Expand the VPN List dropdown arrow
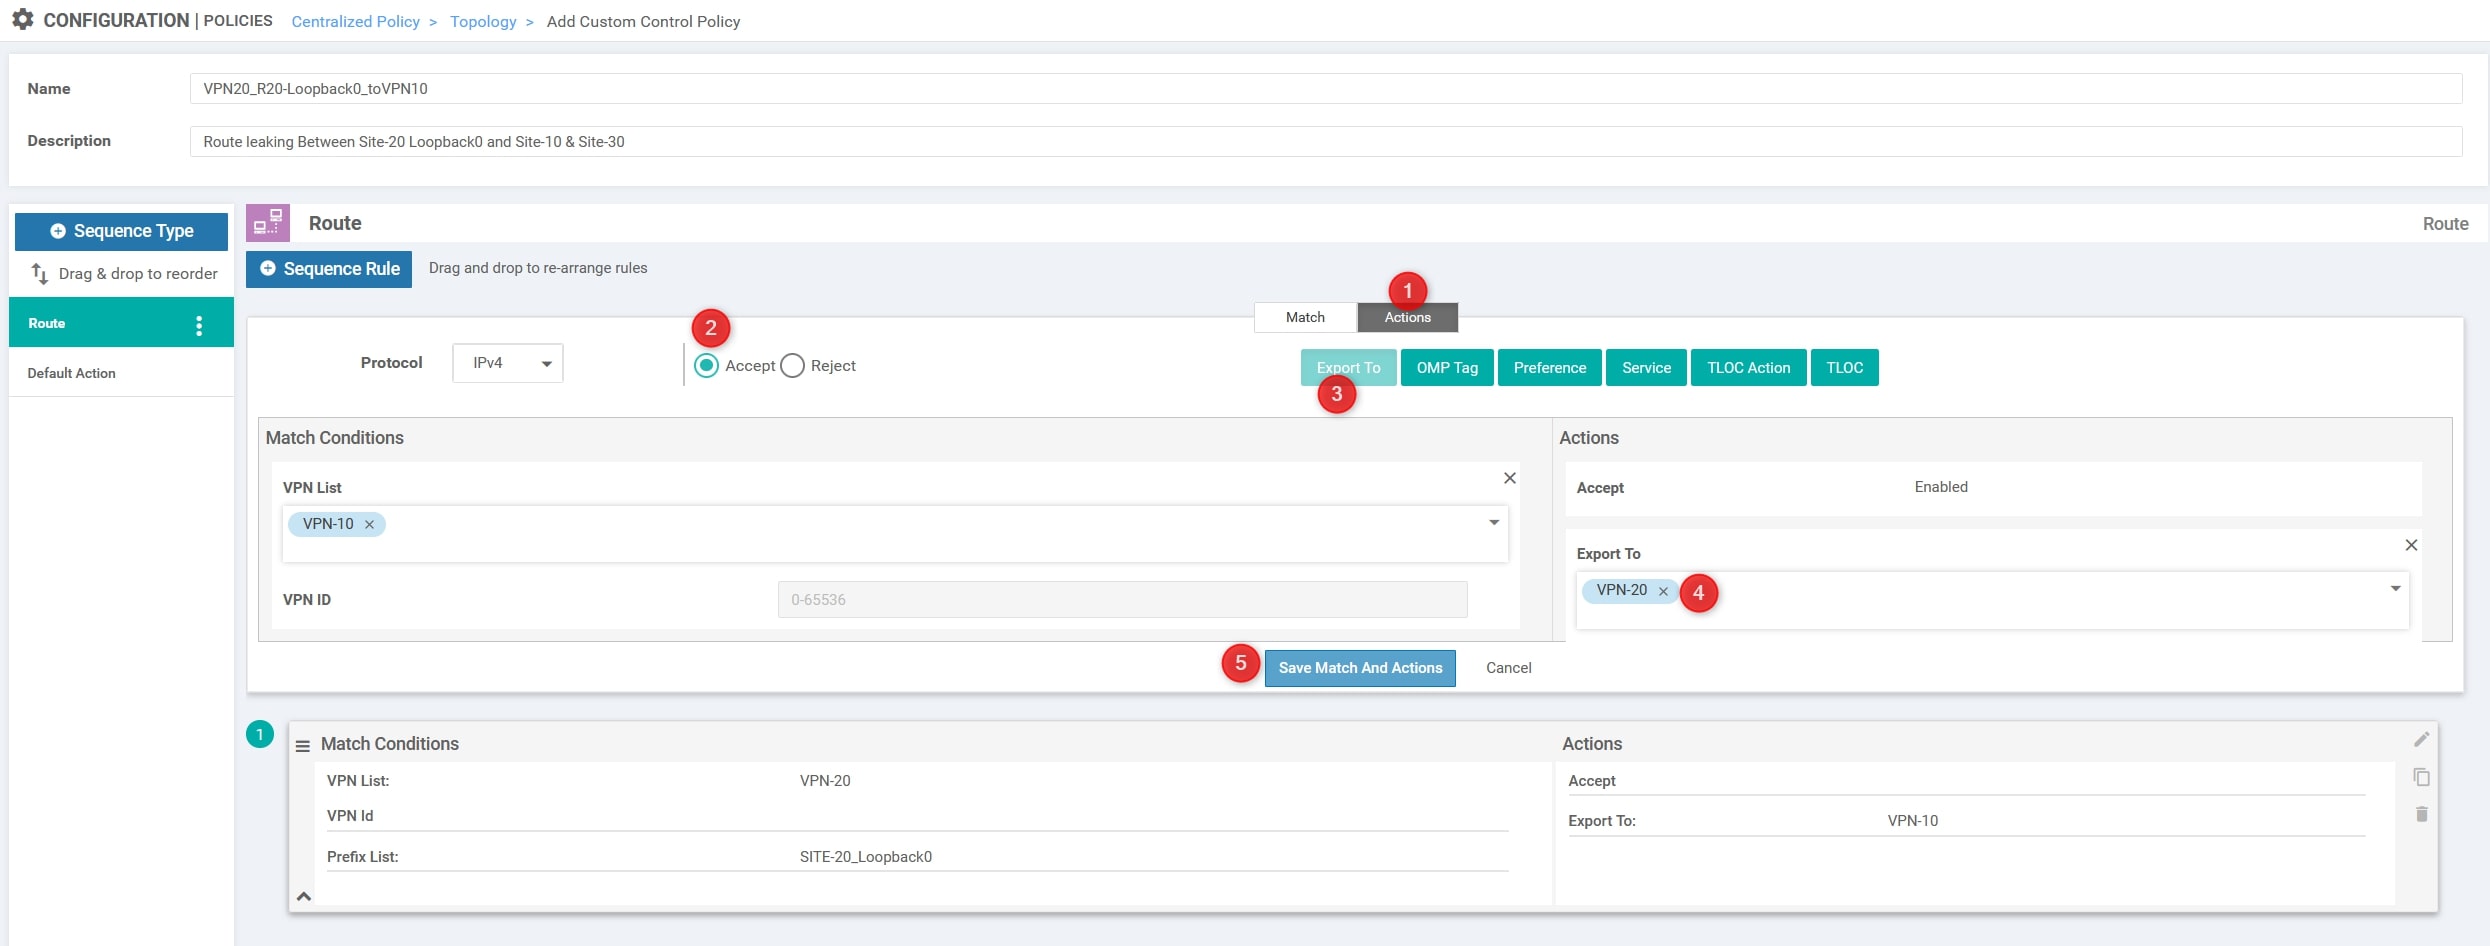Image resolution: width=2490 pixels, height=946 pixels. click(x=1494, y=523)
